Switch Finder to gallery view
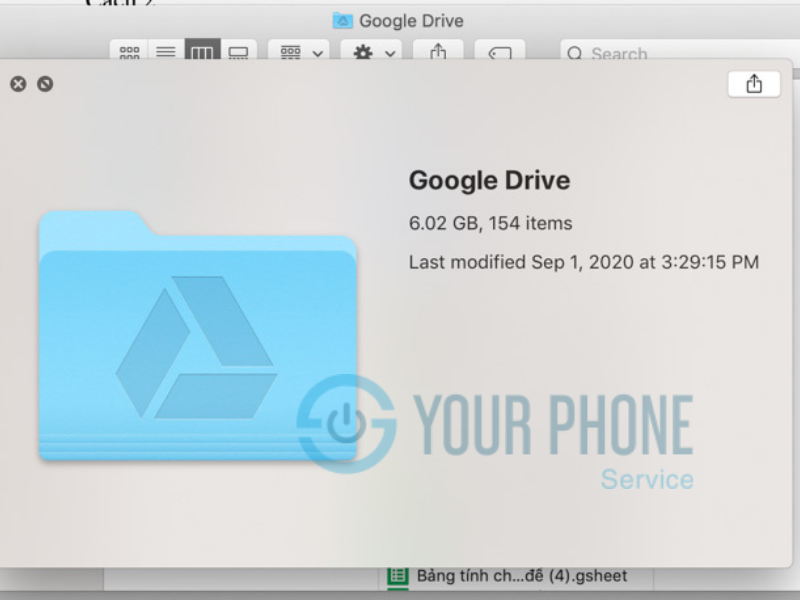The height and width of the screenshot is (600, 800). coord(238,51)
